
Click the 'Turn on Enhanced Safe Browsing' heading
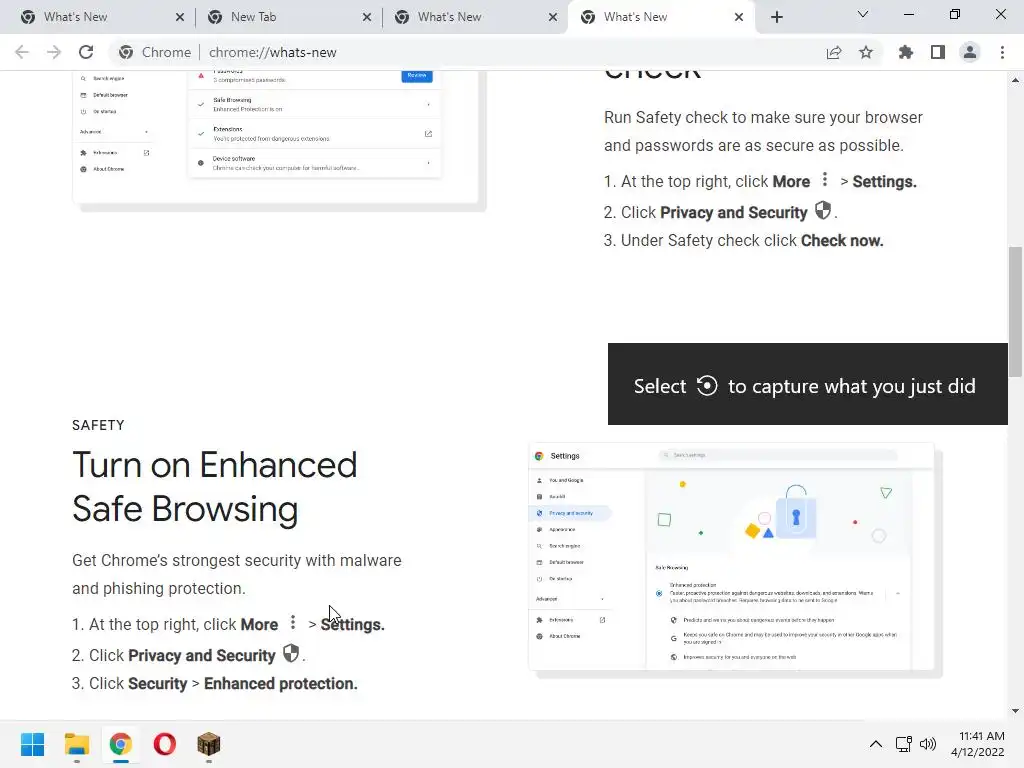pyautogui.click(x=214, y=487)
